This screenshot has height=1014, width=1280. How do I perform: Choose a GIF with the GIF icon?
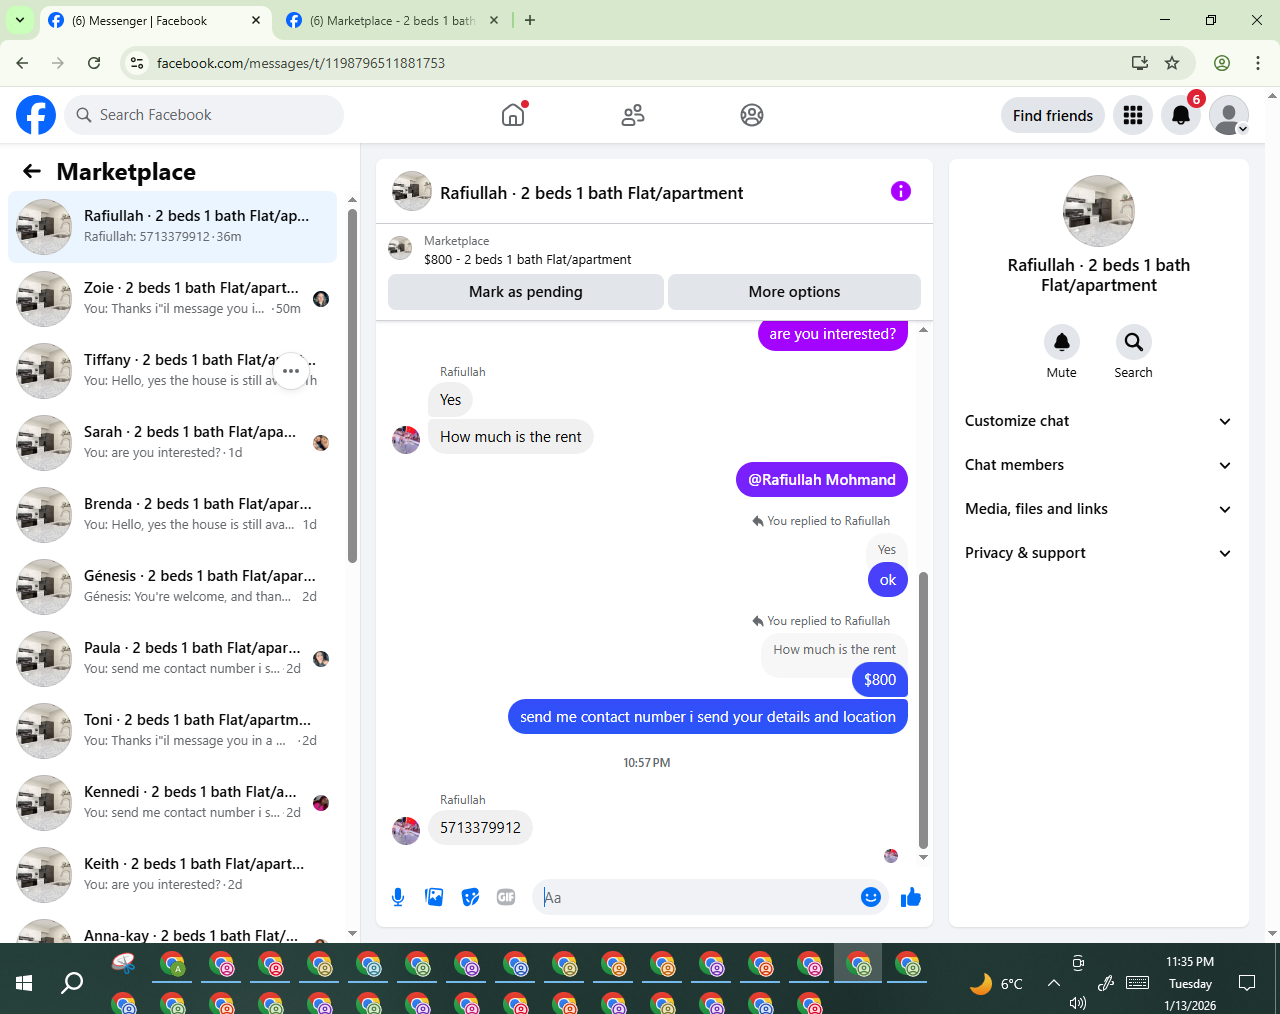pyautogui.click(x=506, y=897)
